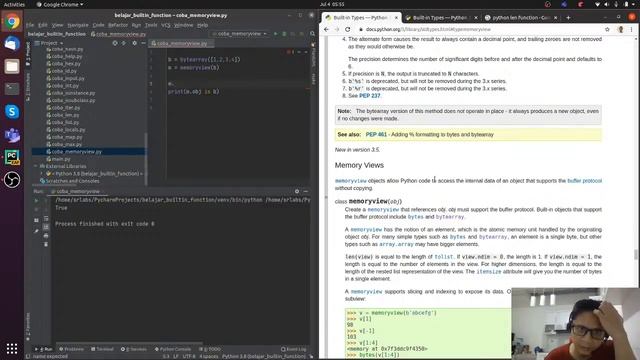
Task: Open the buffer protocol link
Action: click(x=584, y=180)
